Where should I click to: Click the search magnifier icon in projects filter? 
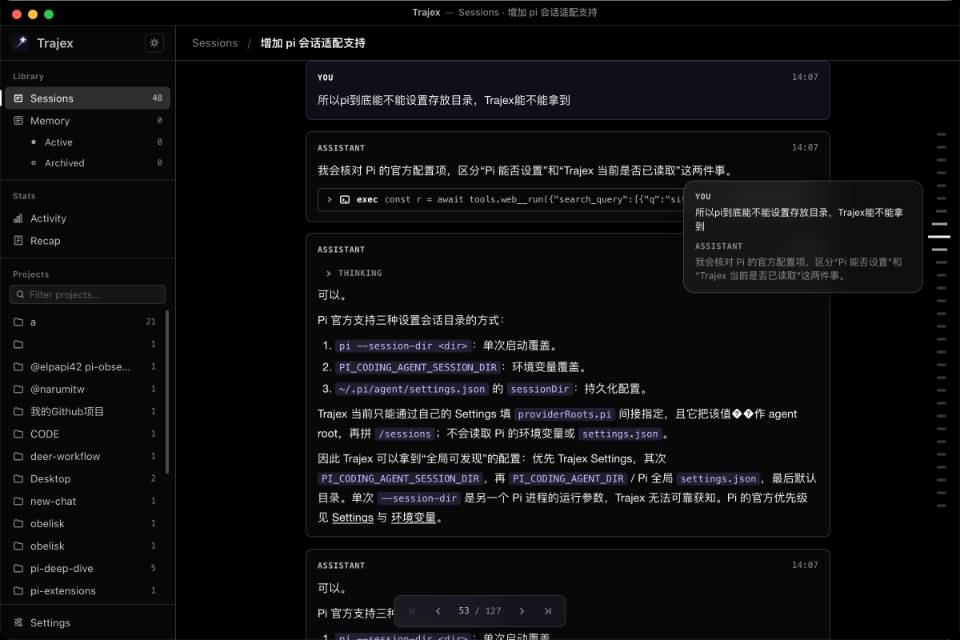coord(20,295)
